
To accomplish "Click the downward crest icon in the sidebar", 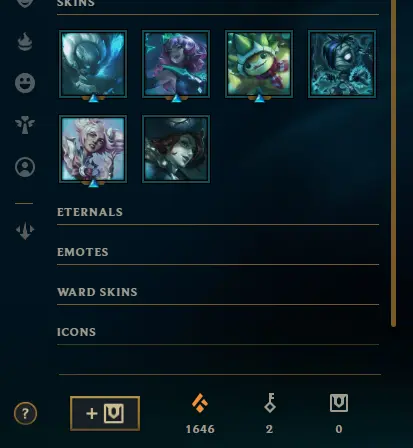I will 25,231.
